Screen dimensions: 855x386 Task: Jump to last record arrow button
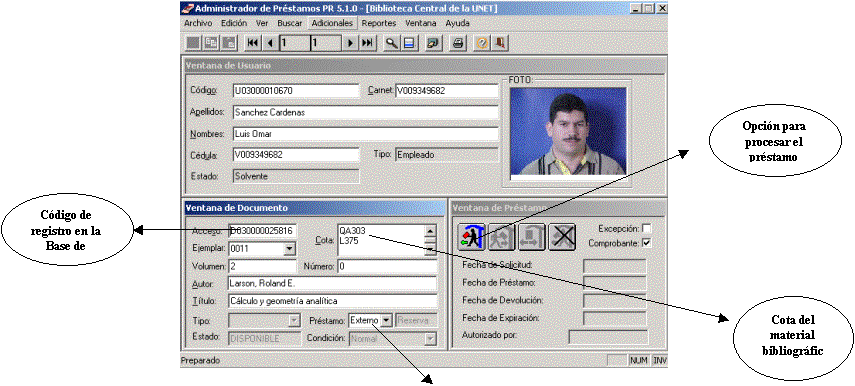(368, 43)
